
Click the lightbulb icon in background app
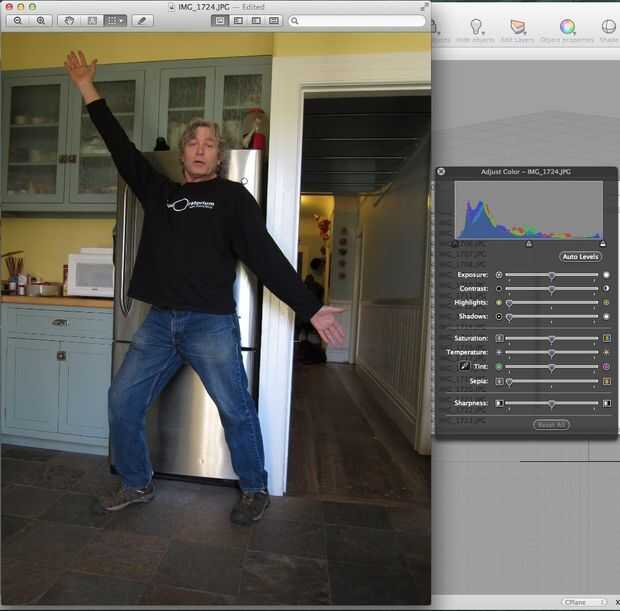tap(476, 26)
